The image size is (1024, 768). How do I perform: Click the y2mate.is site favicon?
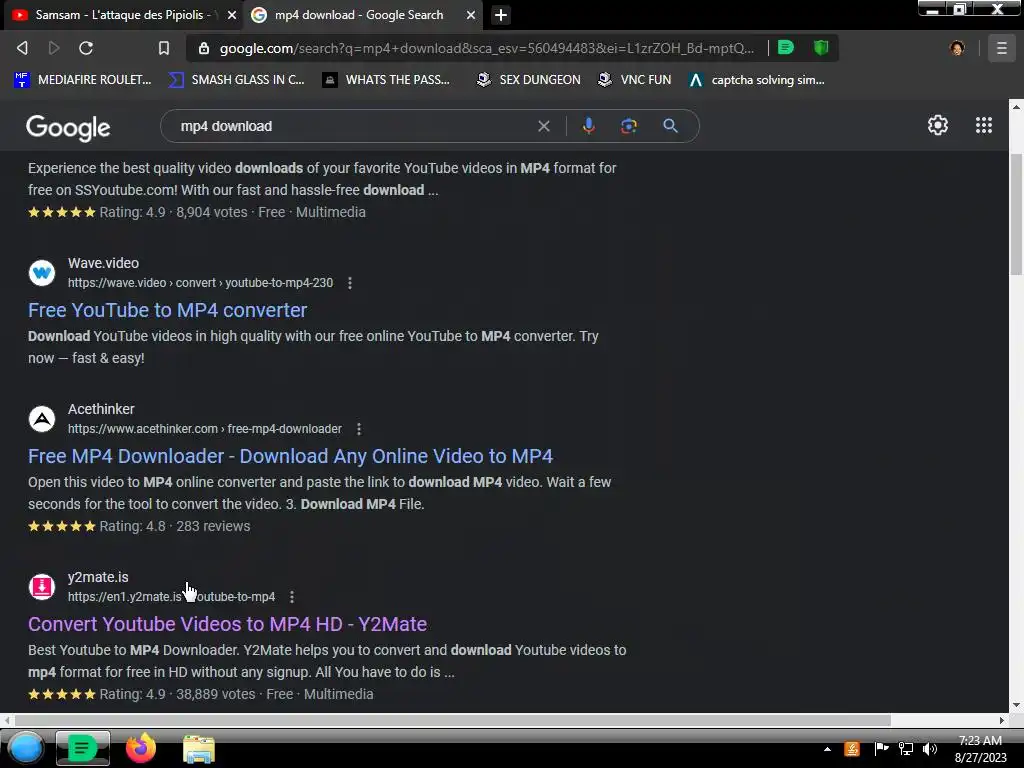point(42,586)
